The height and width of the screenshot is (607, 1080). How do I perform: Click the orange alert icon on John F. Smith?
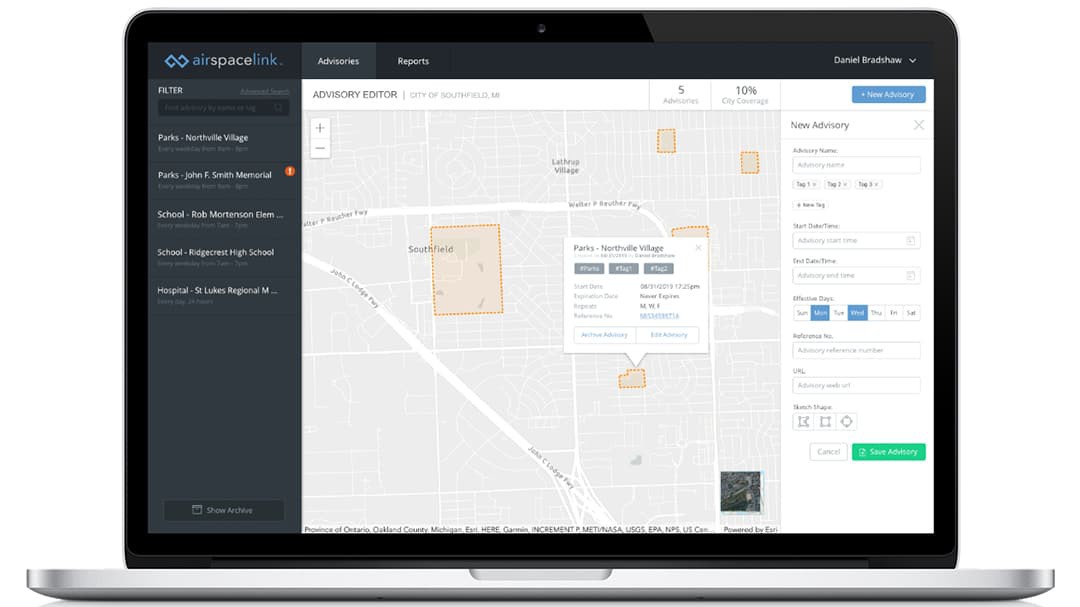coord(290,172)
